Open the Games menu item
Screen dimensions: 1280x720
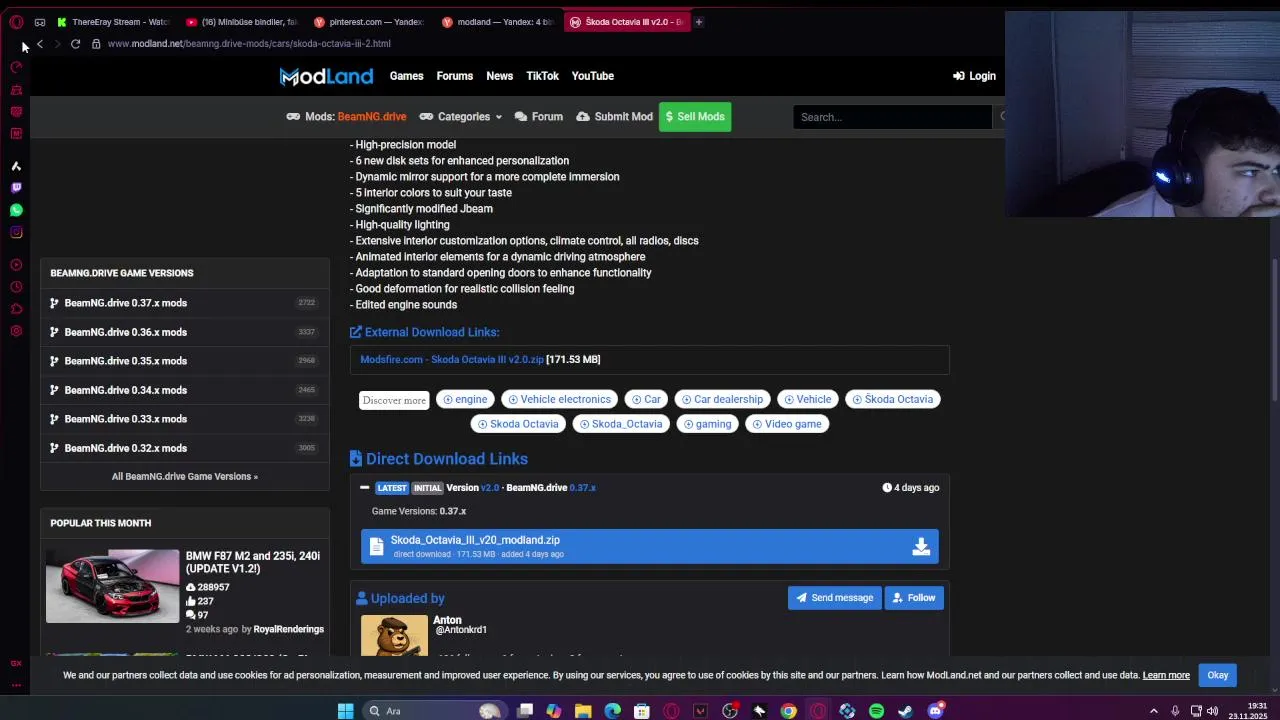406,76
